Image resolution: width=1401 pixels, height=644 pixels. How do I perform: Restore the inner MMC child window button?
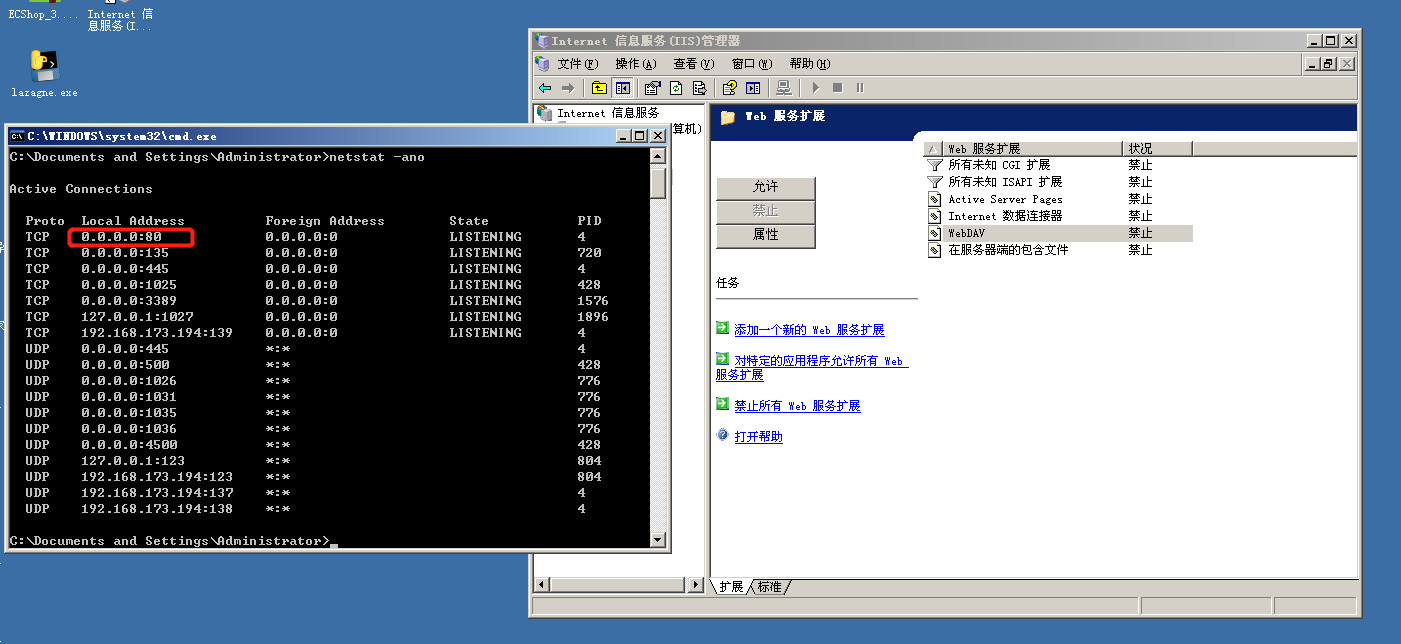tap(1329, 64)
